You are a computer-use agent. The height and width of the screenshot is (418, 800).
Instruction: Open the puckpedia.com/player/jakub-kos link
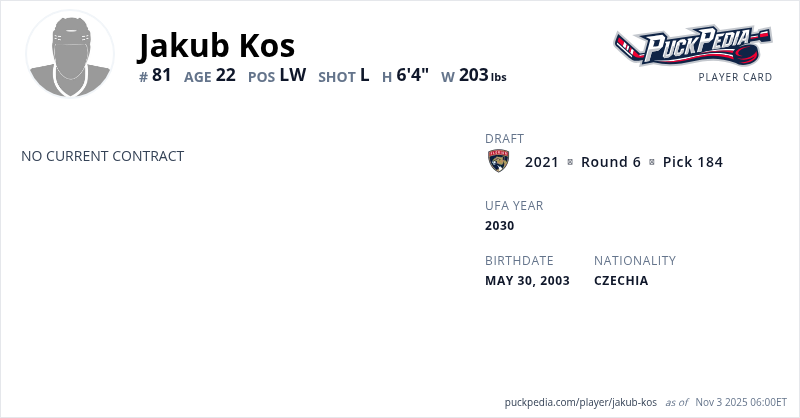580,402
